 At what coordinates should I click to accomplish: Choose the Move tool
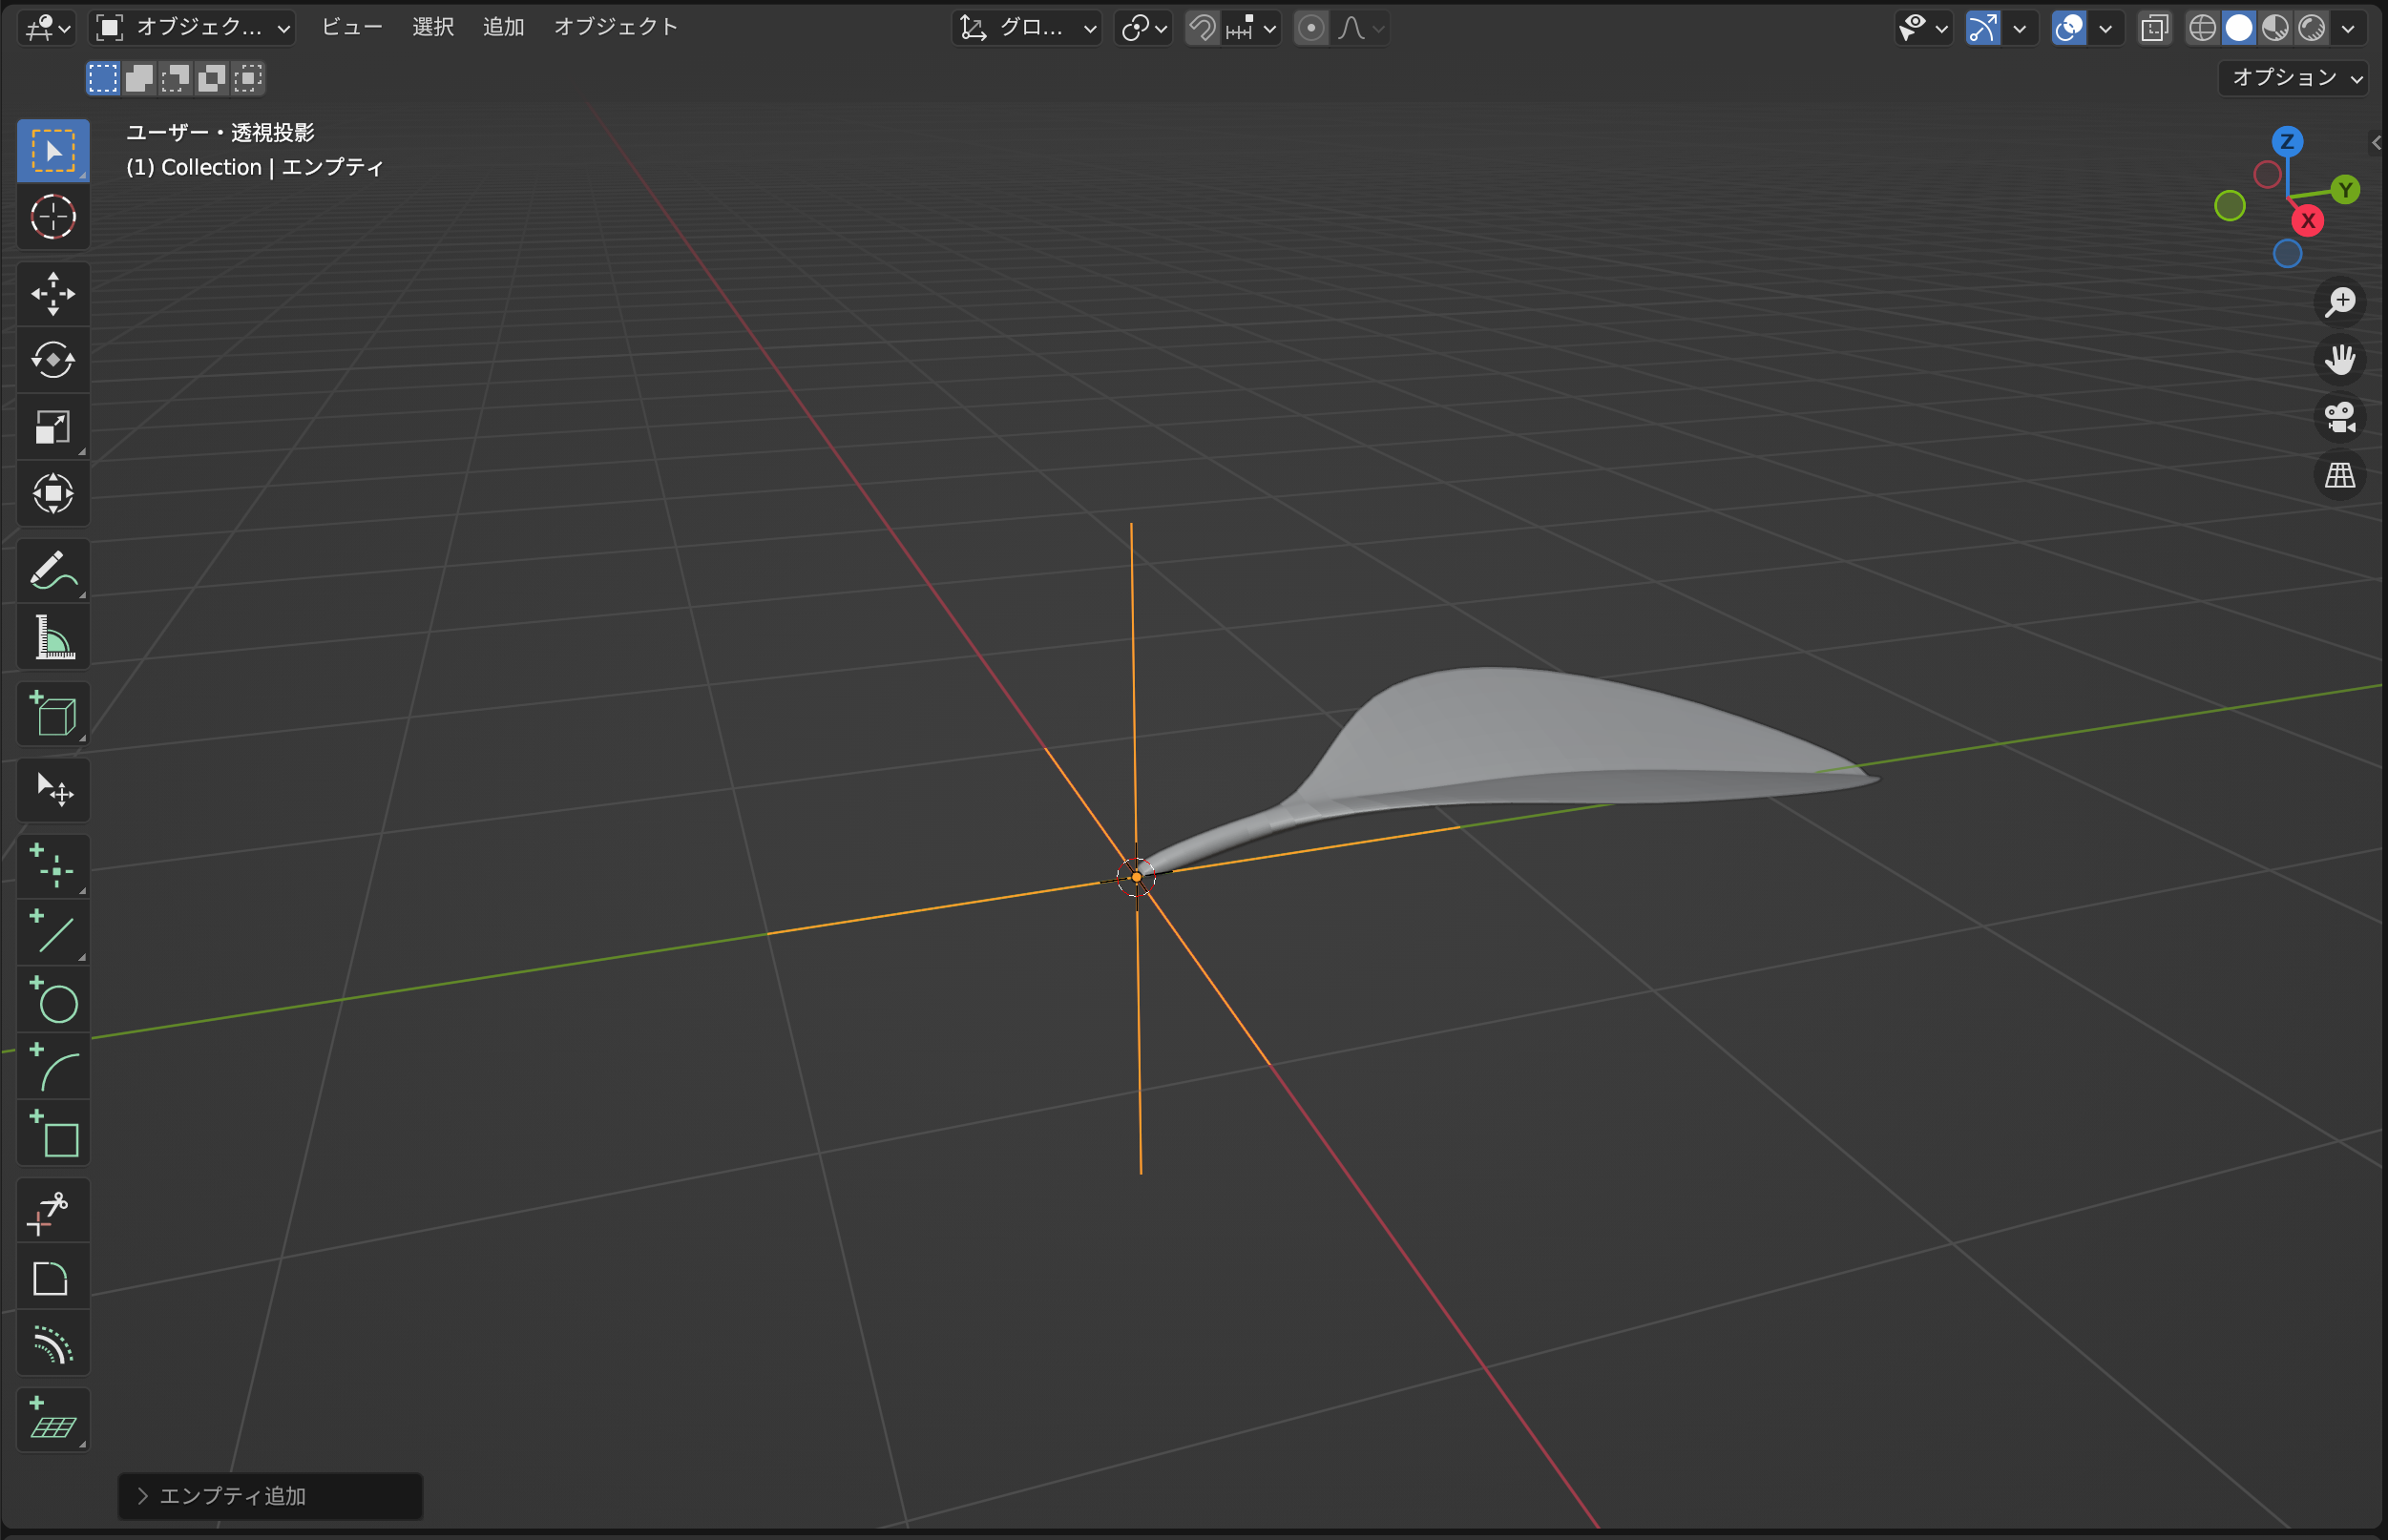click(53, 294)
